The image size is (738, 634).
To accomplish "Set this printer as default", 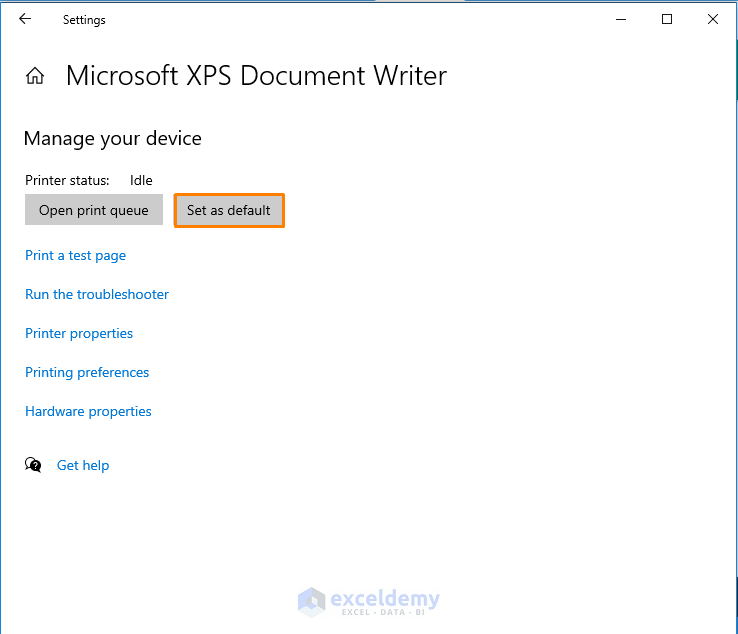I will click(x=229, y=210).
